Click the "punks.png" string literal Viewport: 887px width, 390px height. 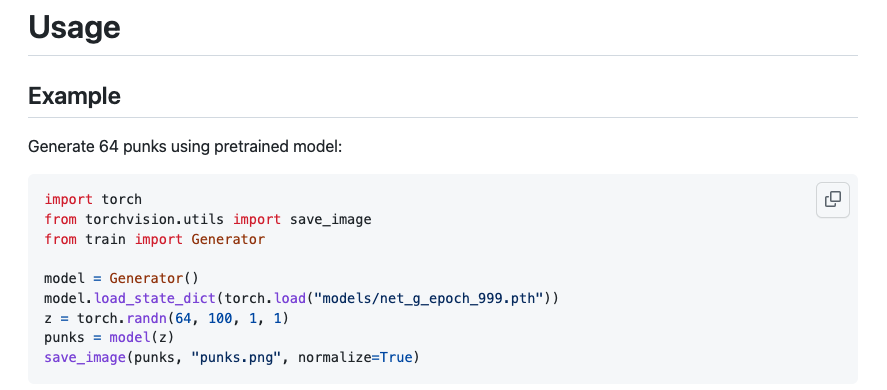point(240,358)
